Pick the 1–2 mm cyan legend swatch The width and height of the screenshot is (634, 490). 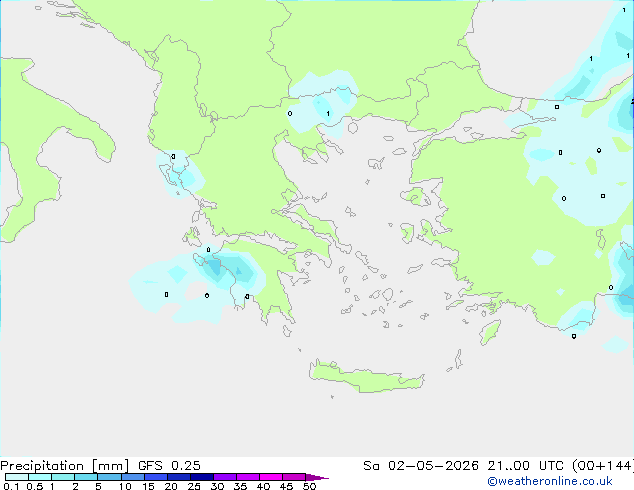click(63, 477)
